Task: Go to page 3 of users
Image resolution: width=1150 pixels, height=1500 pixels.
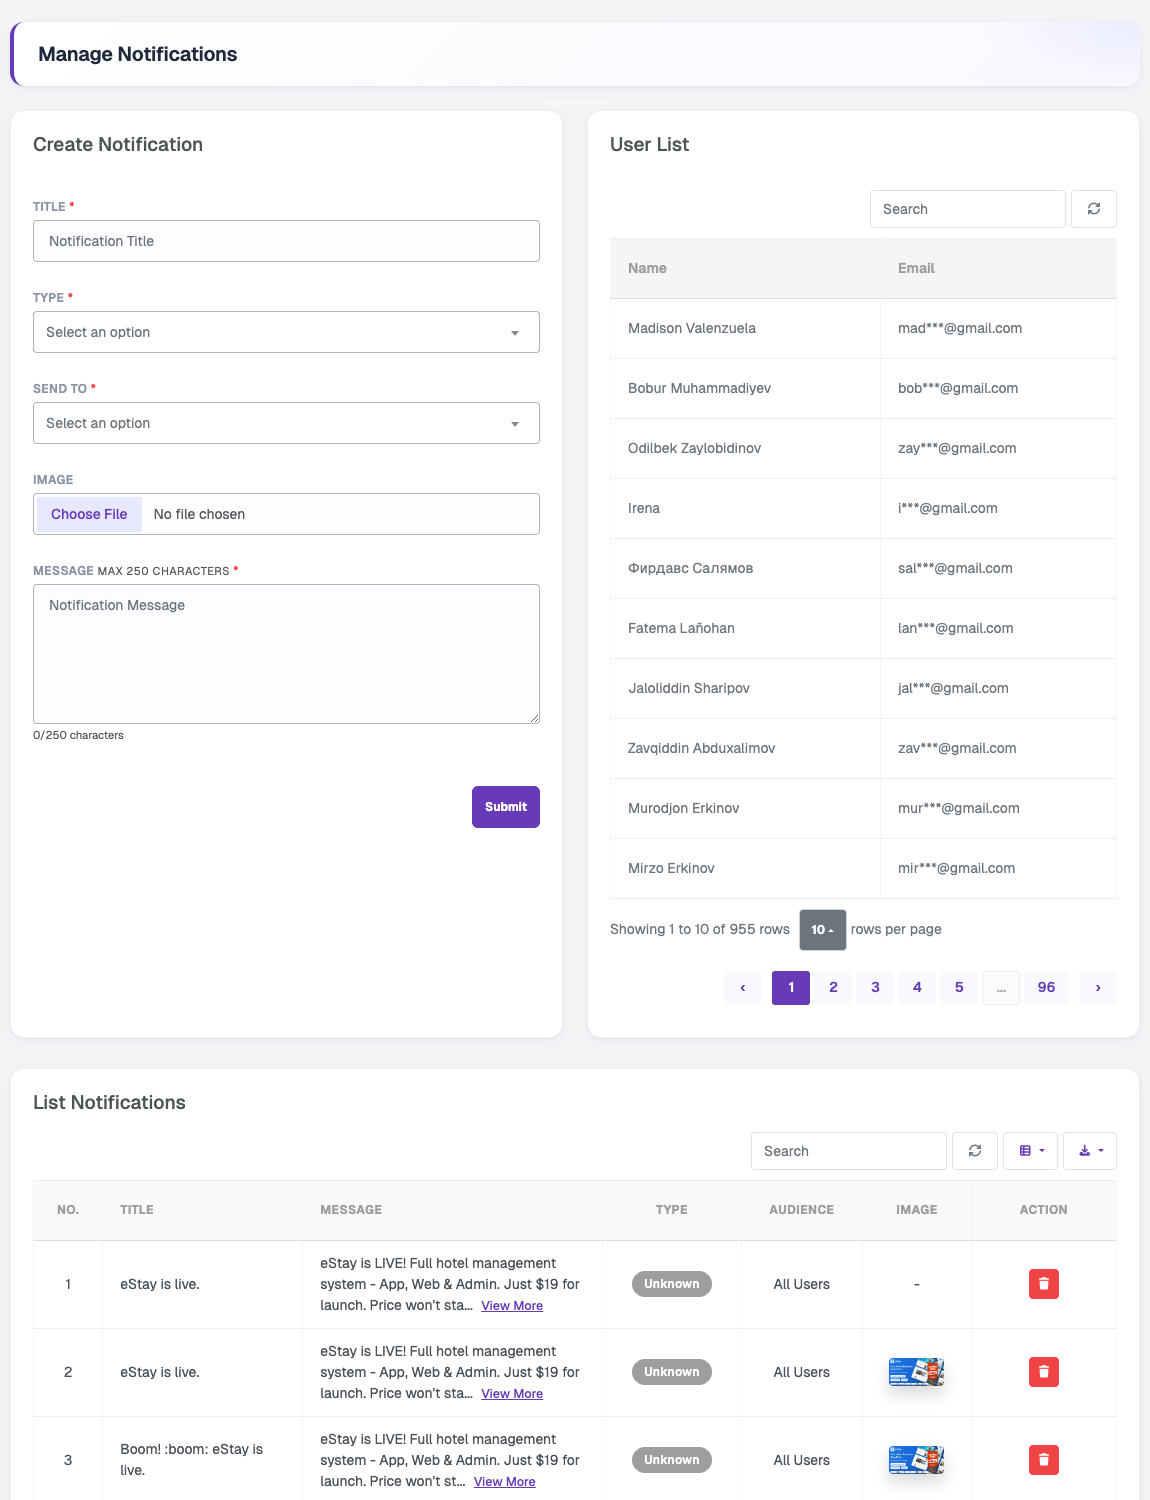Action: tap(875, 987)
